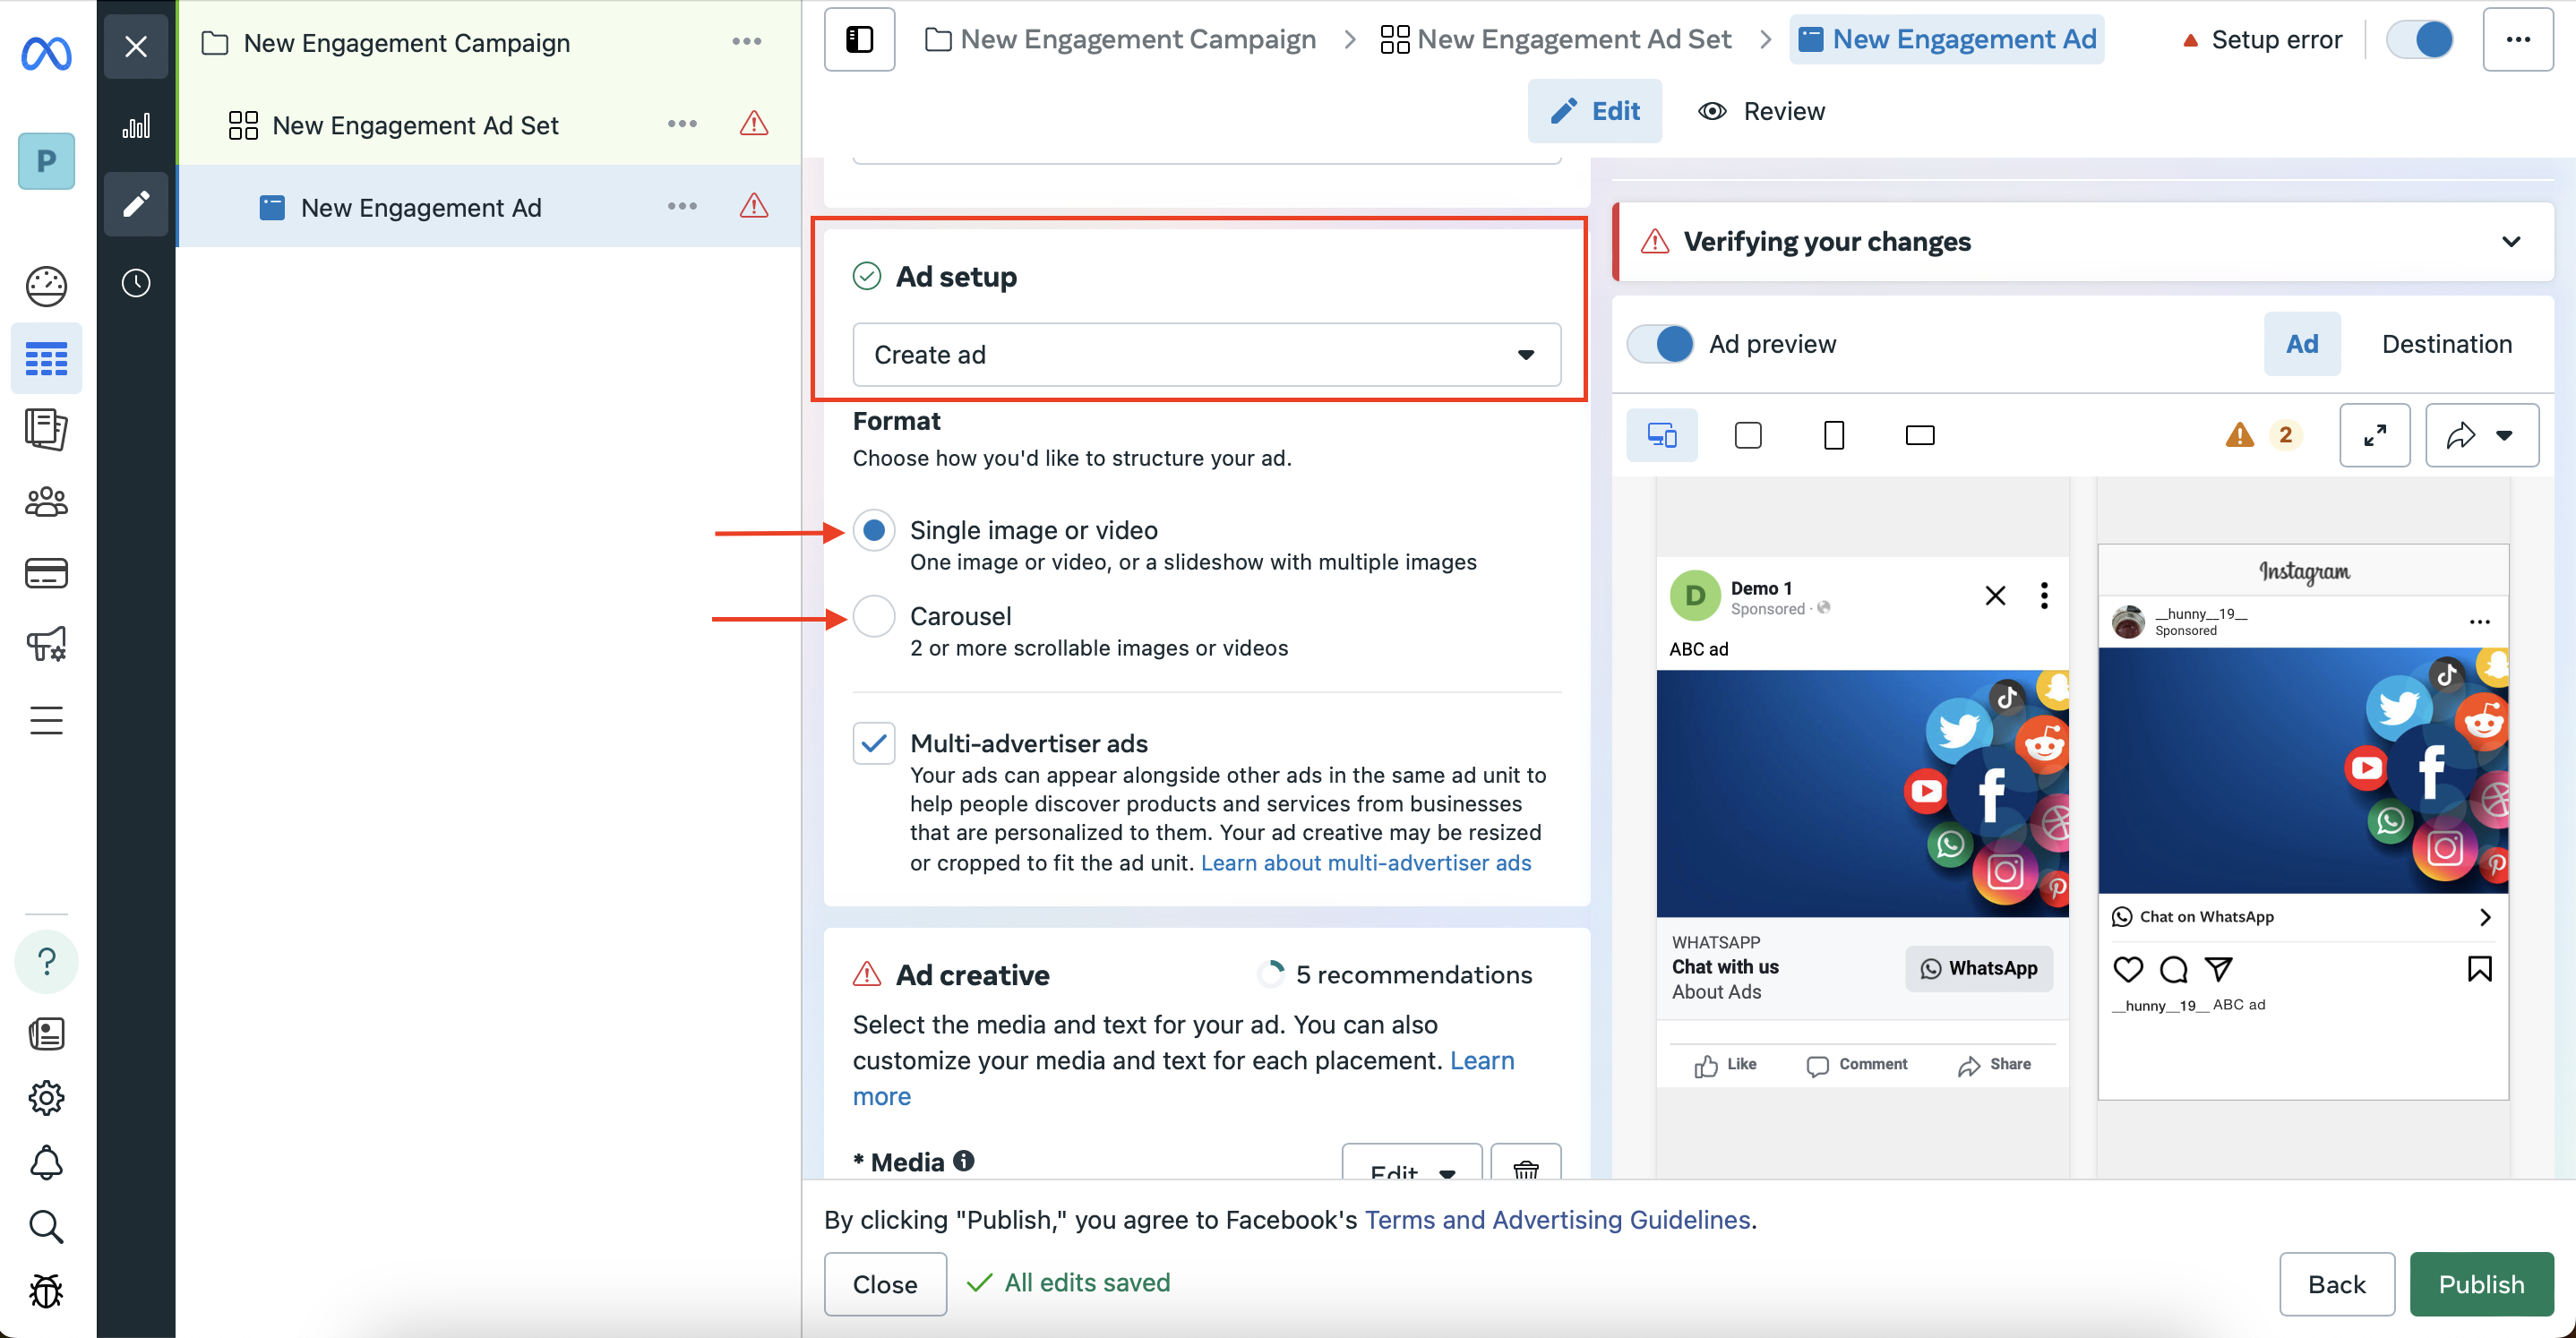
Task: Open the history clock icon
Action: pos(136,283)
